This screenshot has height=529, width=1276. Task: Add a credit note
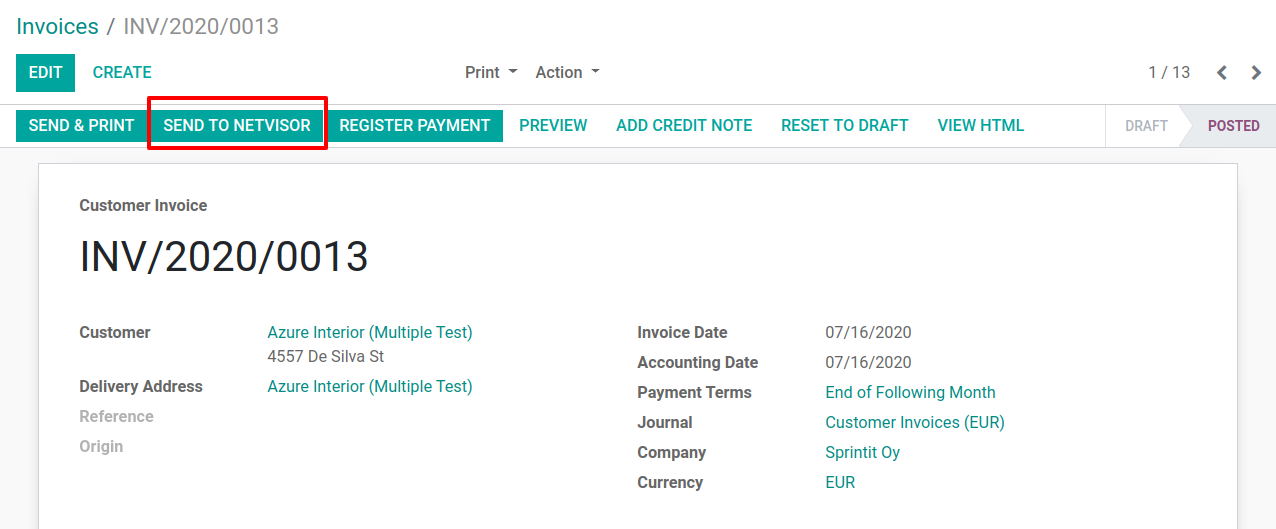[684, 125]
